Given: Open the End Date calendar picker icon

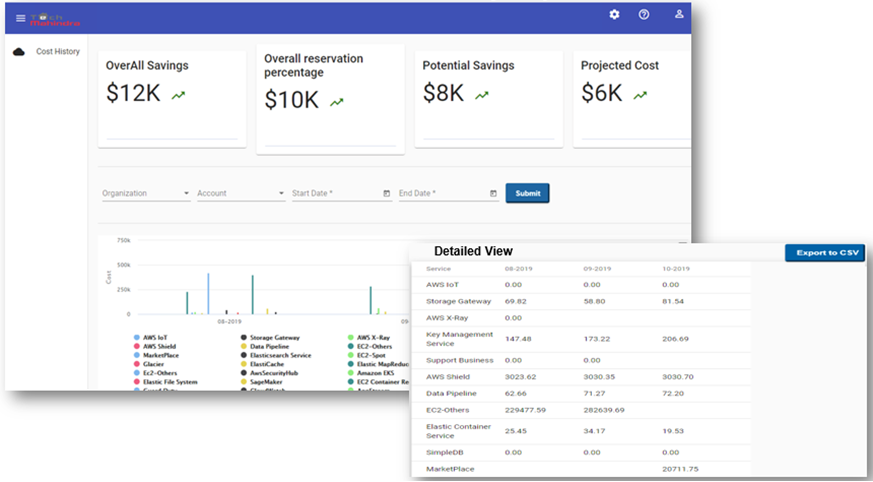Looking at the screenshot, I should click(493, 193).
